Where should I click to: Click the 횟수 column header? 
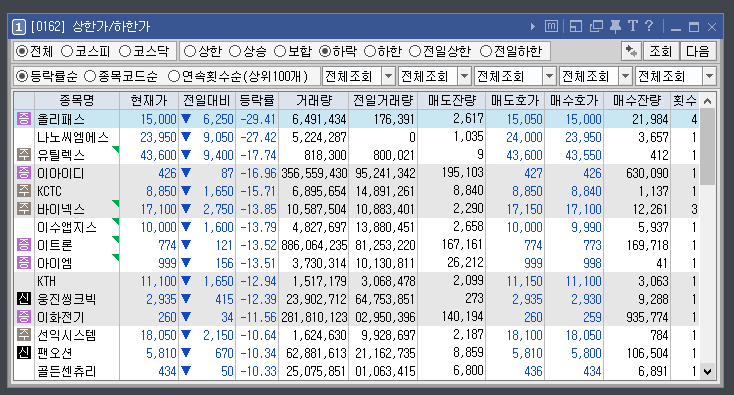click(685, 100)
